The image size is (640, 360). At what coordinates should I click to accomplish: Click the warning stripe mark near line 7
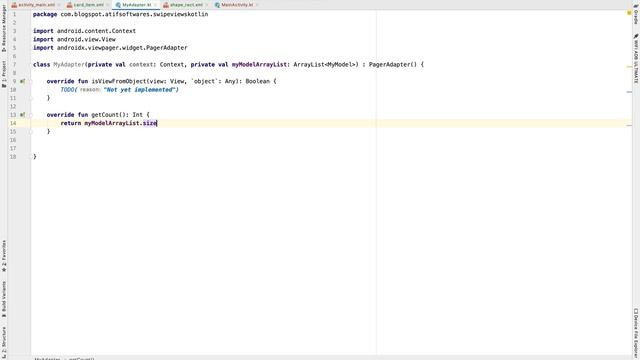(x=629, y=67)
